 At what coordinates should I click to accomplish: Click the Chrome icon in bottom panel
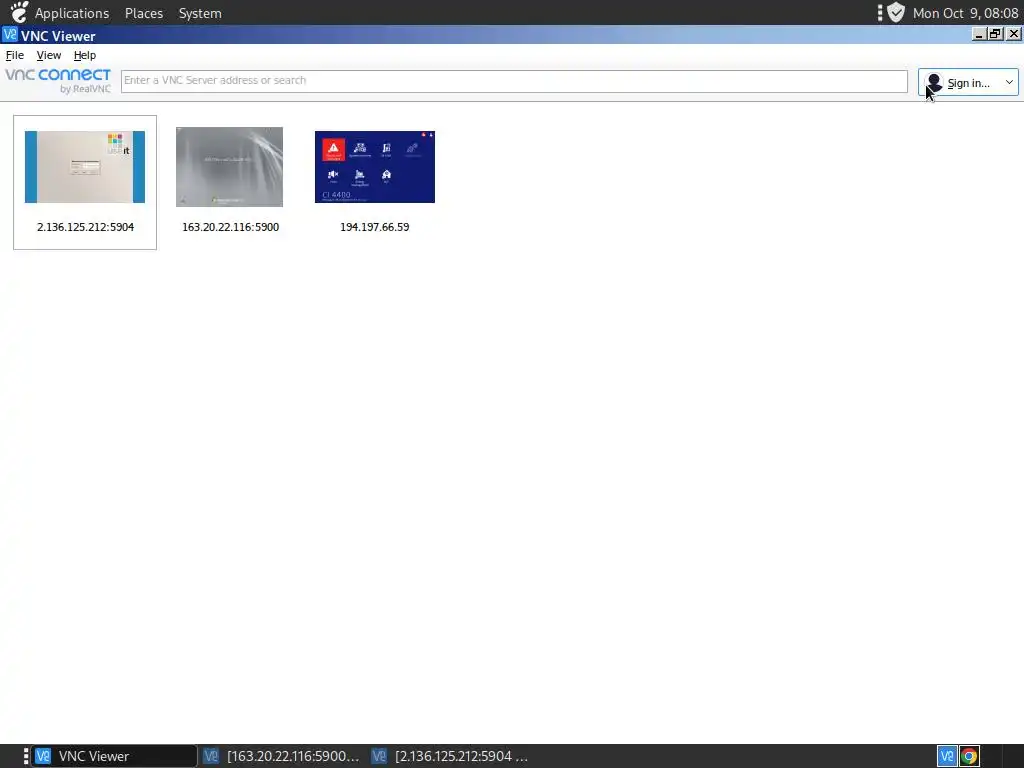(x=969, y=756)
